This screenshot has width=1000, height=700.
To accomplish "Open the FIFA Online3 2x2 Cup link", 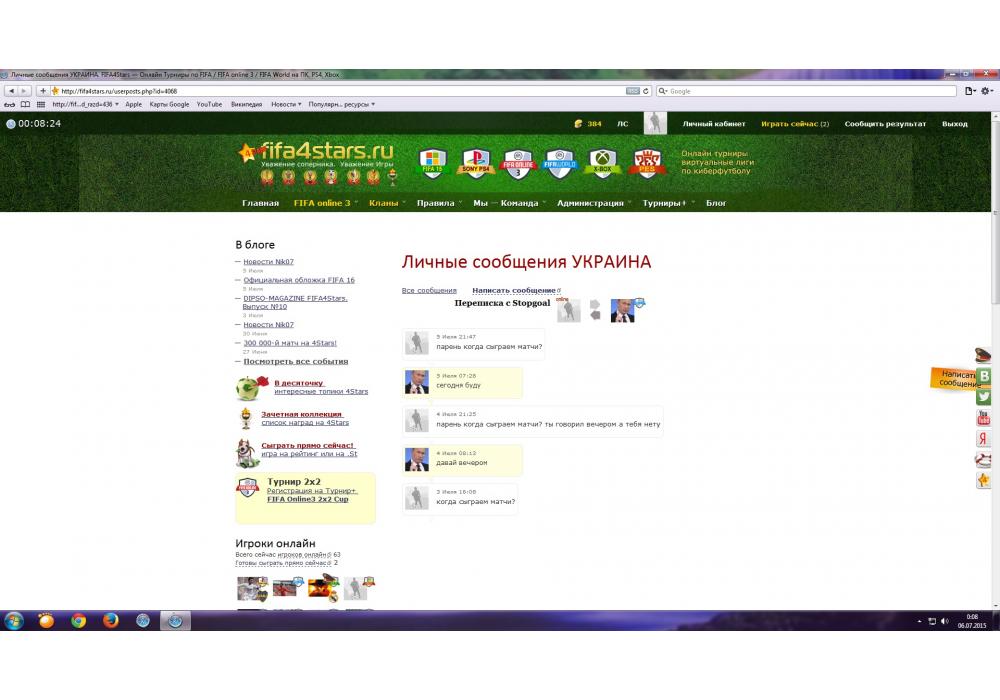I will pyautogui.click(x=307, y=499).
